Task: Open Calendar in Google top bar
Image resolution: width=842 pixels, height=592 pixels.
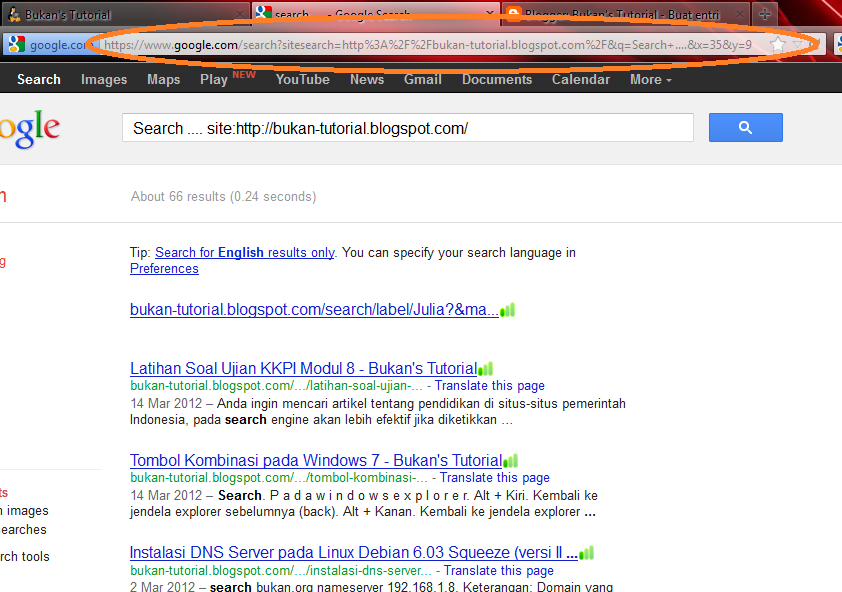Action: pyautogui.click(x=580, y=80)
